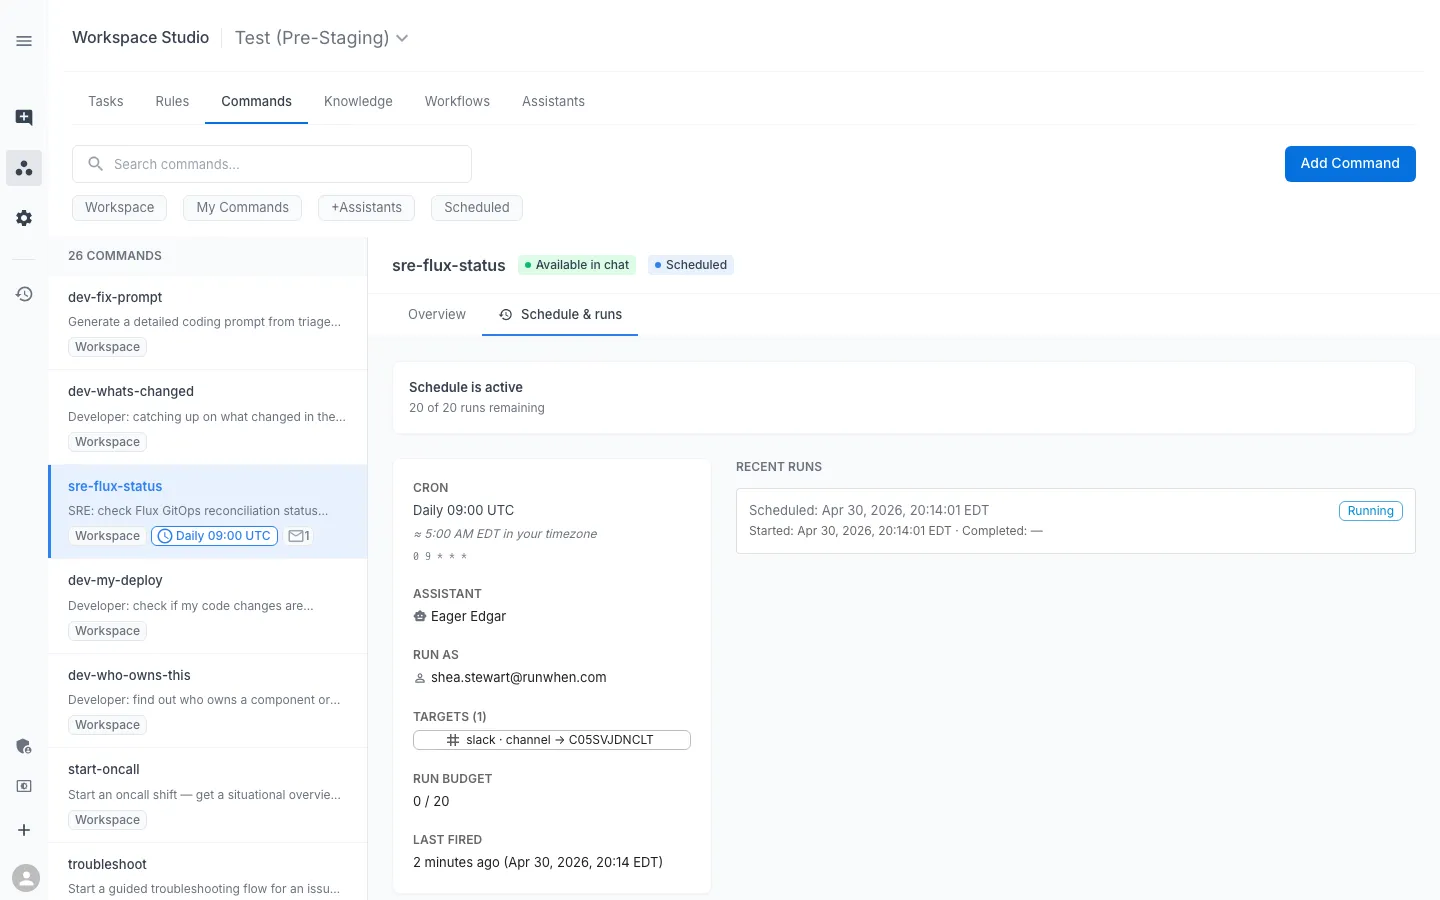The width and height of the screenshot is (1440, 900).
Task: Switch to the Overview tab
Action: pos(437,314)
